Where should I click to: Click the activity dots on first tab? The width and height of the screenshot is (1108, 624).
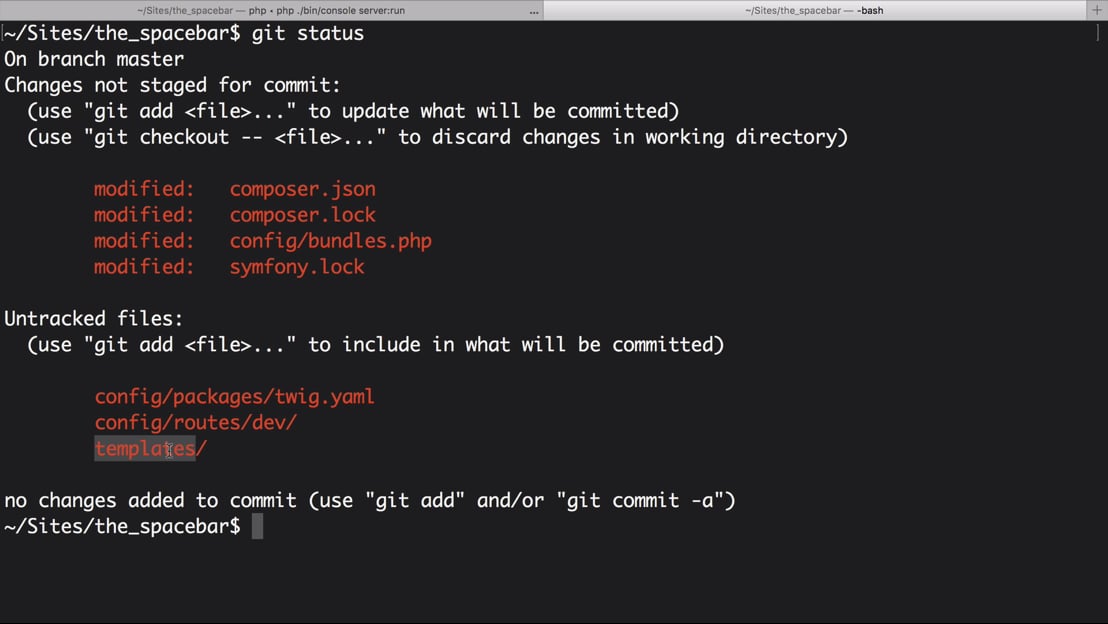pos(534,11)
